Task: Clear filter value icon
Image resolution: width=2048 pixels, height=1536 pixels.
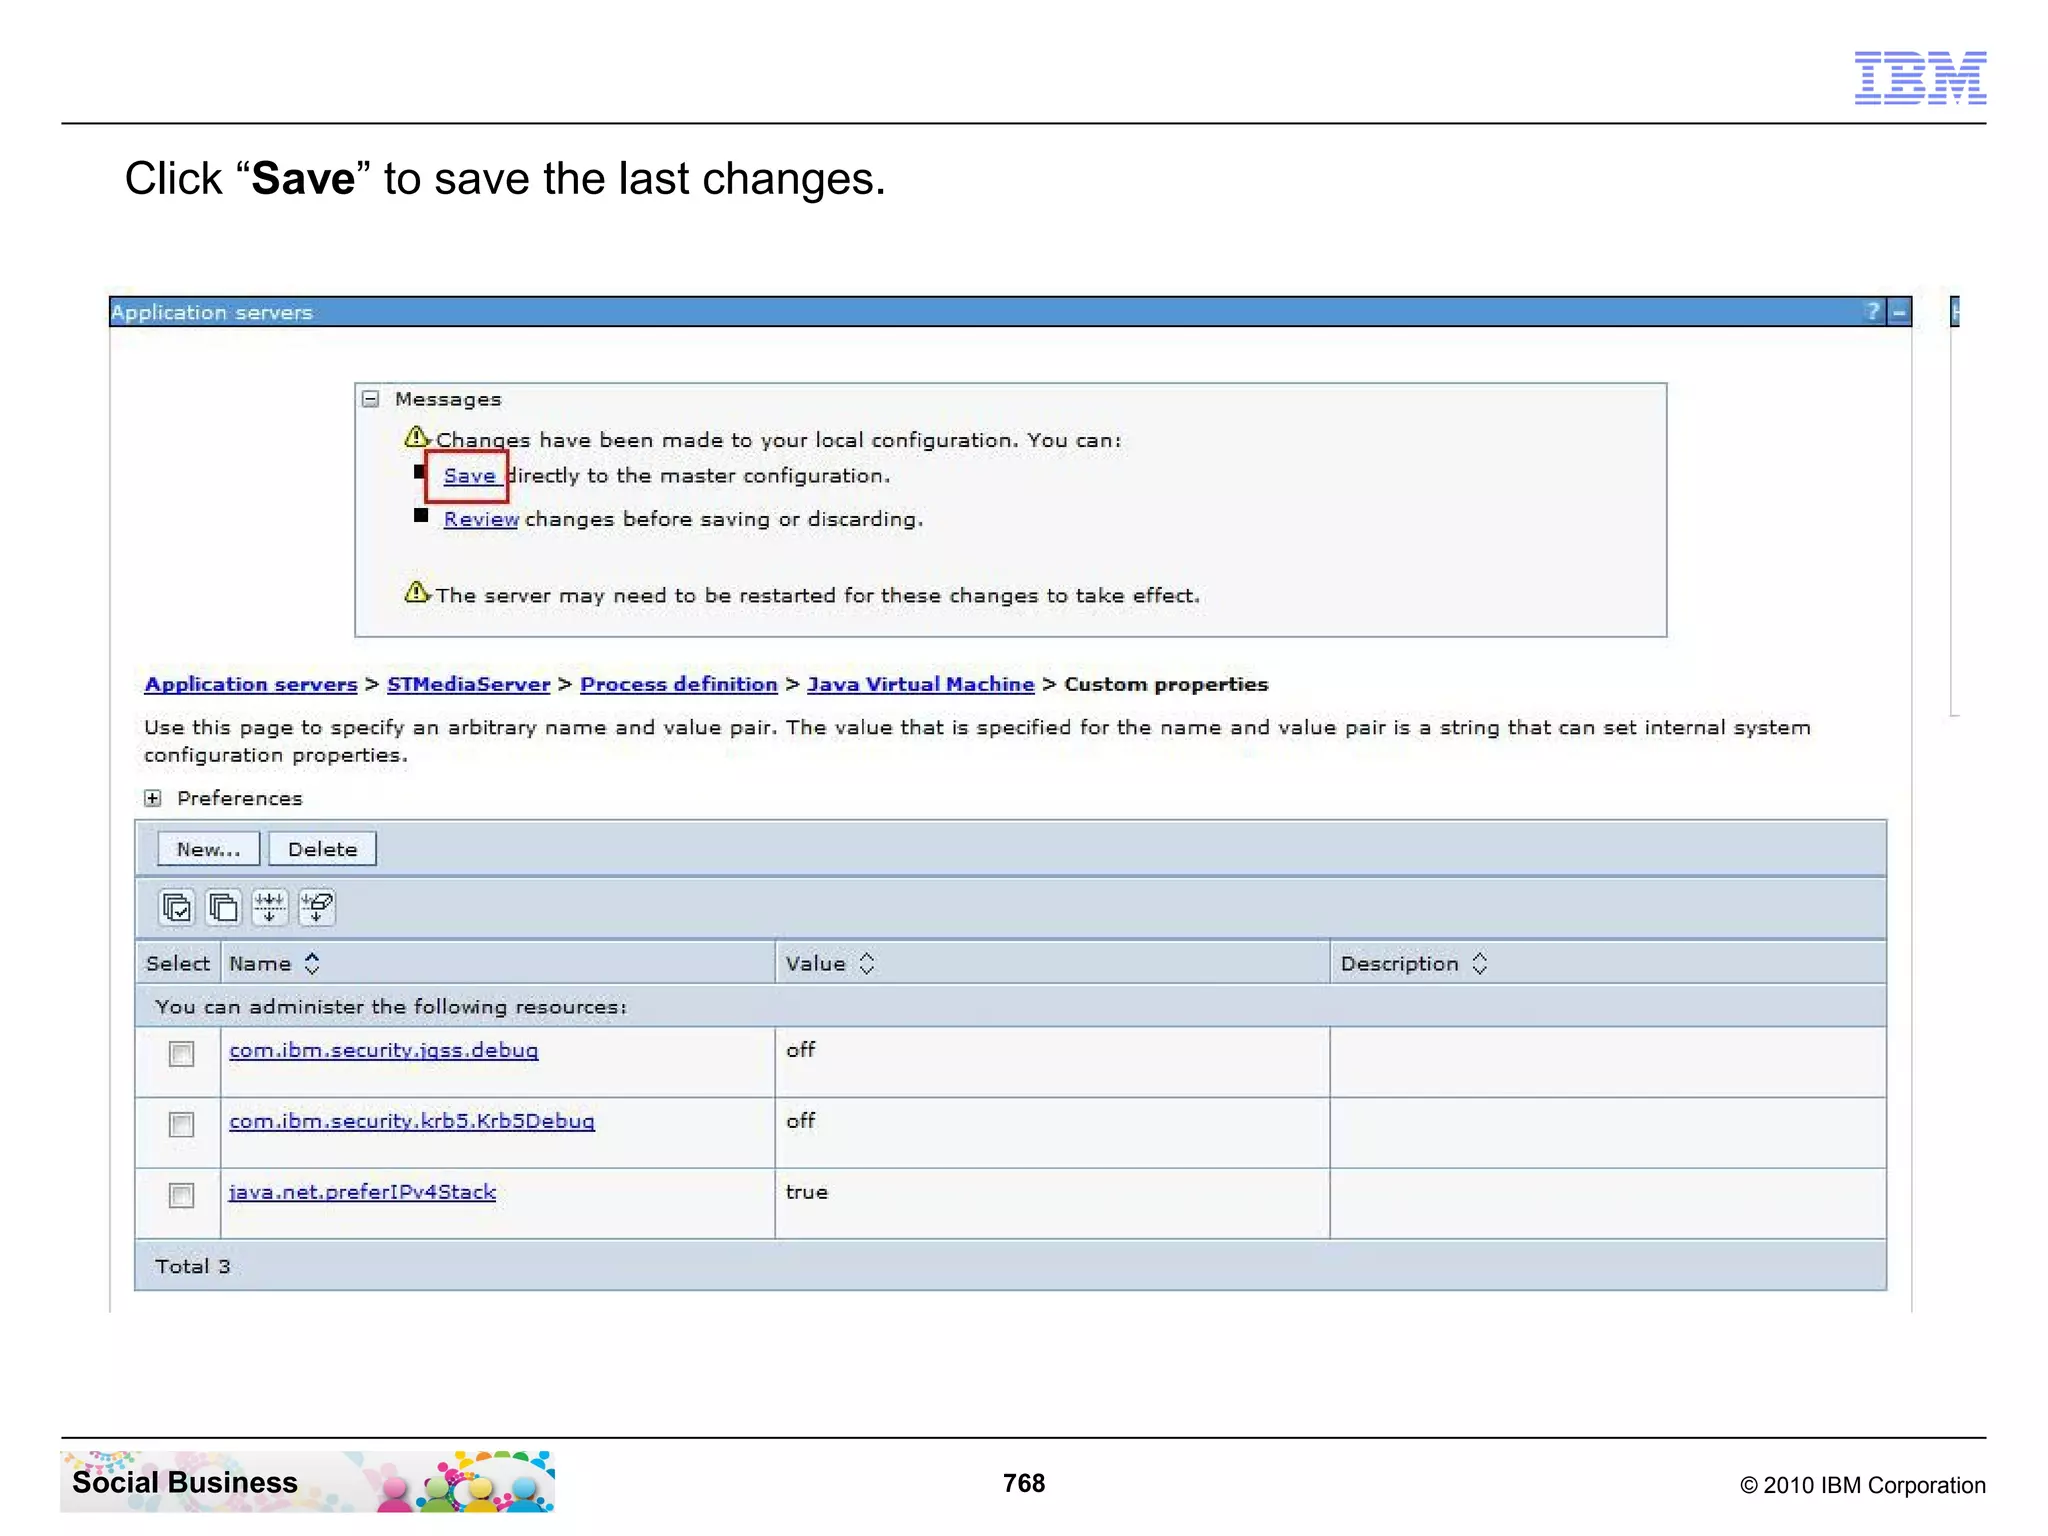Action: pos(316,907)
